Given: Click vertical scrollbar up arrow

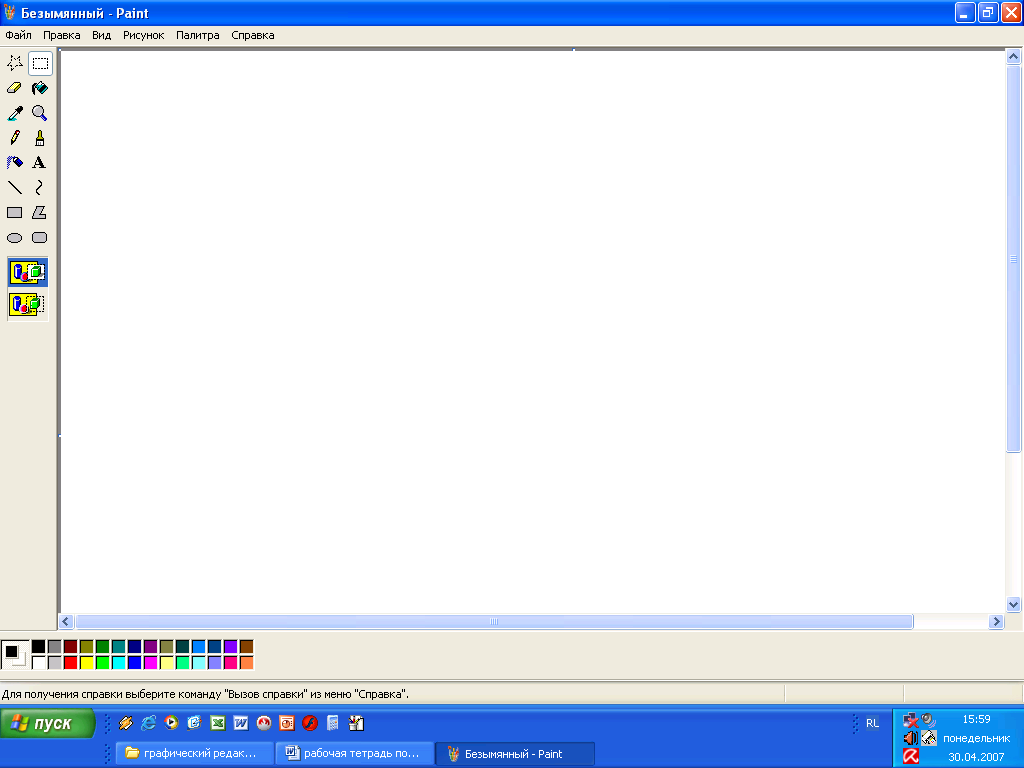Looking at the screenshot, I should click(x=1013, y=57).
